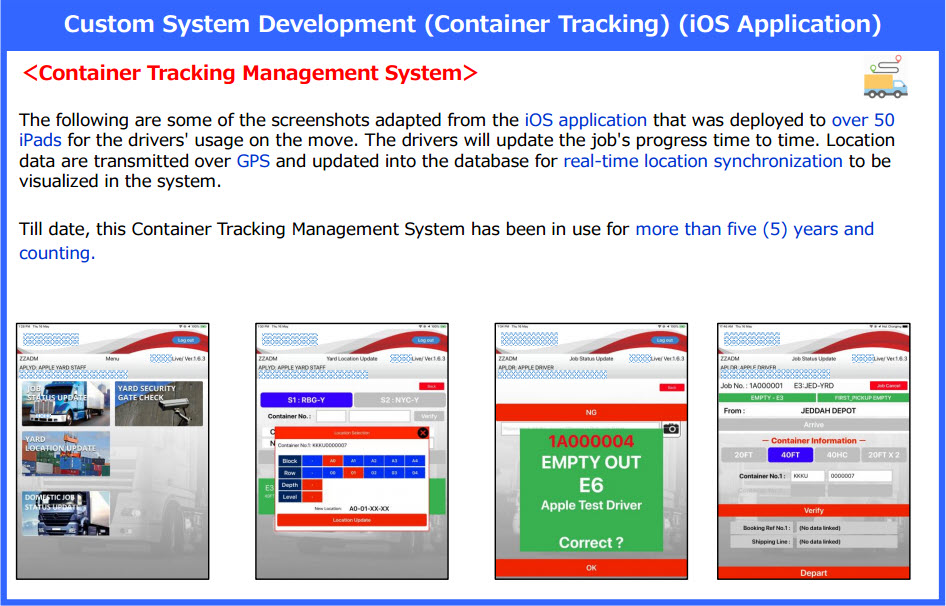The width and height of the screenshot is (946, 606).
Task: Select block A0 in location grid
Action: click(332, 461)
